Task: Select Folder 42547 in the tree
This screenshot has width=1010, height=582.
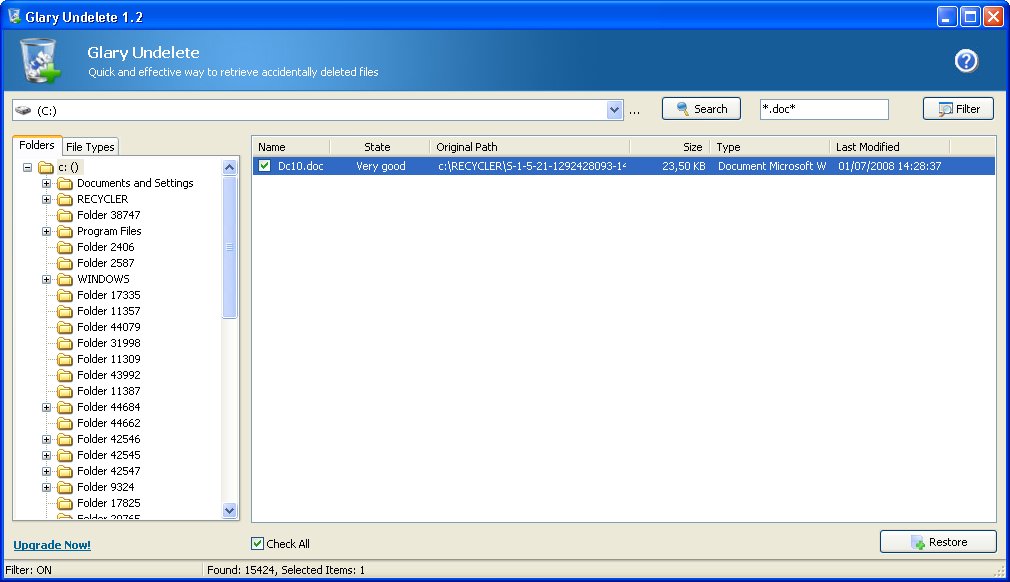Action: pyautogui.click(x=108, y=471)
